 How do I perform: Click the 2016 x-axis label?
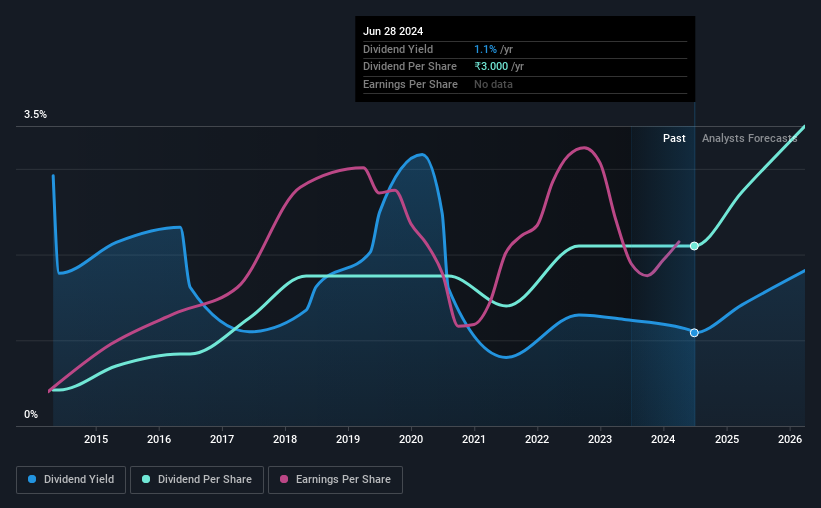pos(159,439)
